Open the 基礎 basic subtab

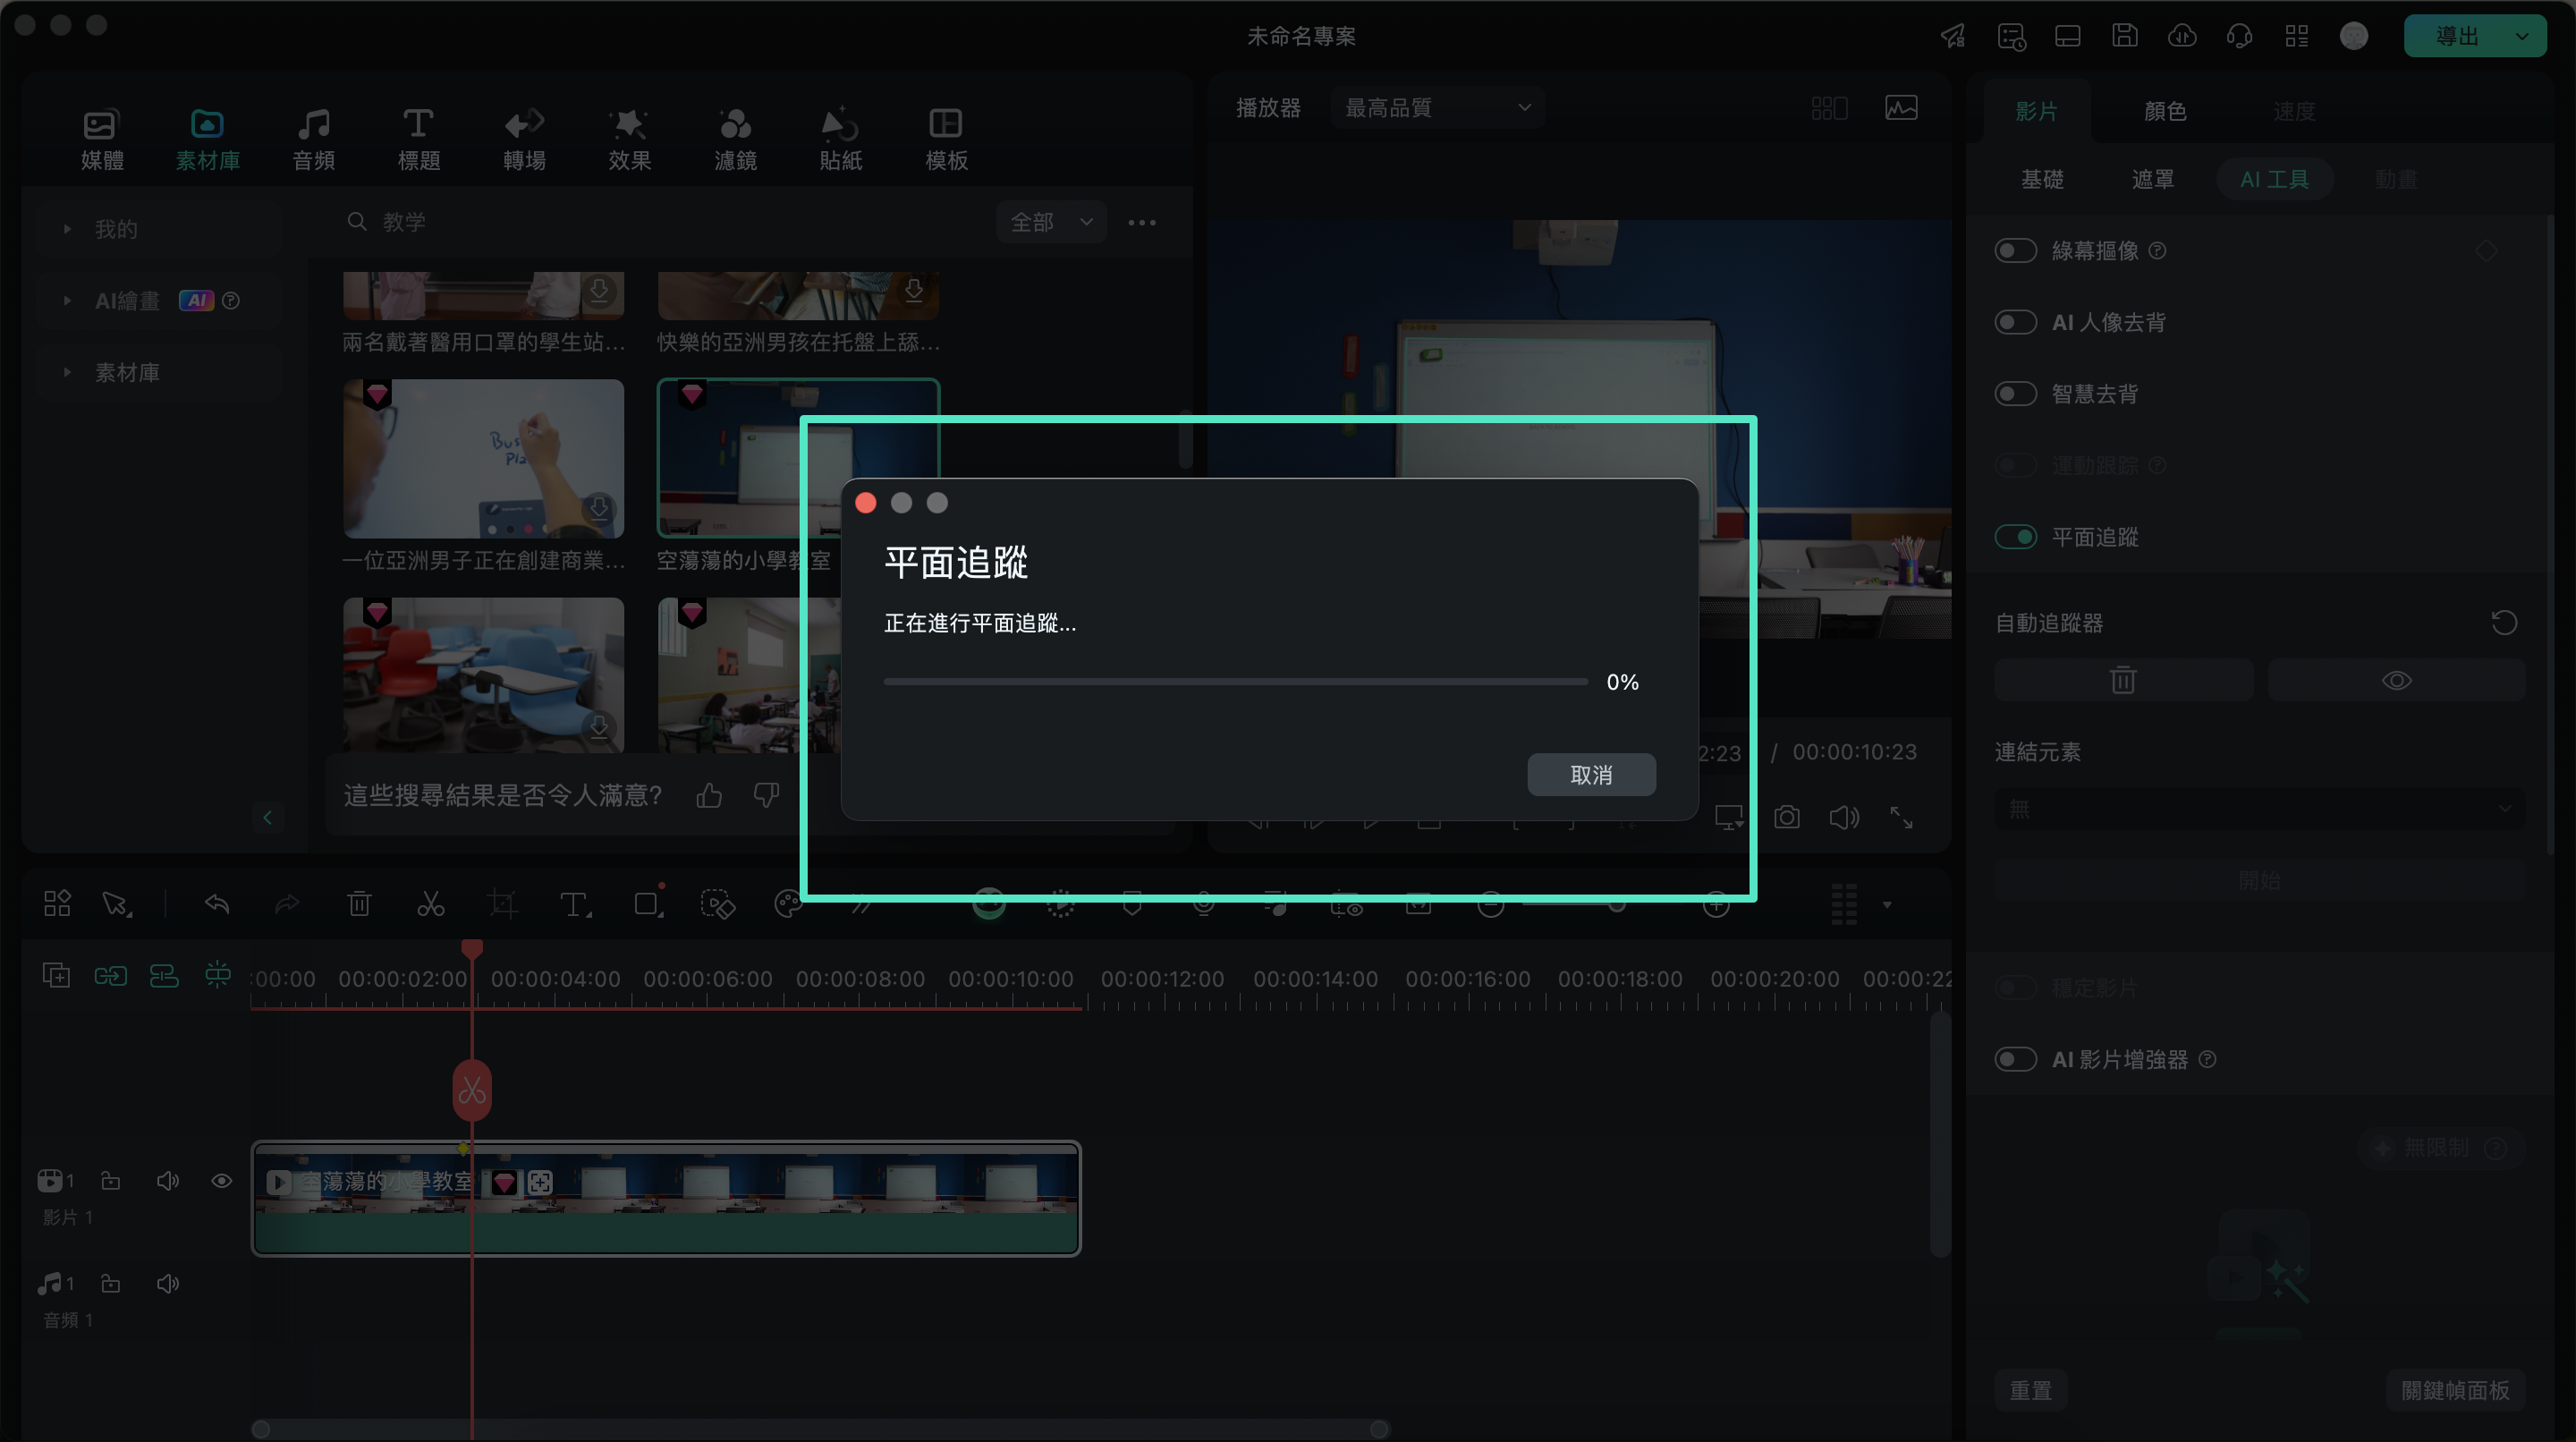tap(2041, 179)
